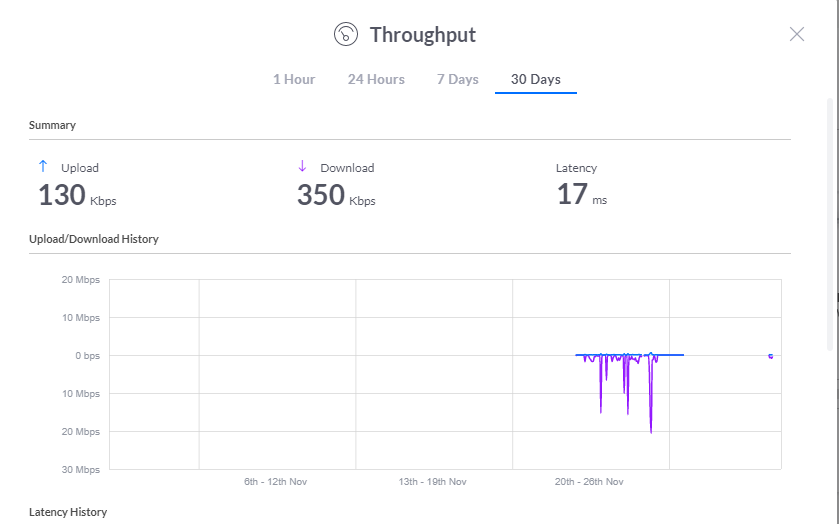Click the Latency History heading
The width and height of the screenshot is (839, 524).
[68, 512]
